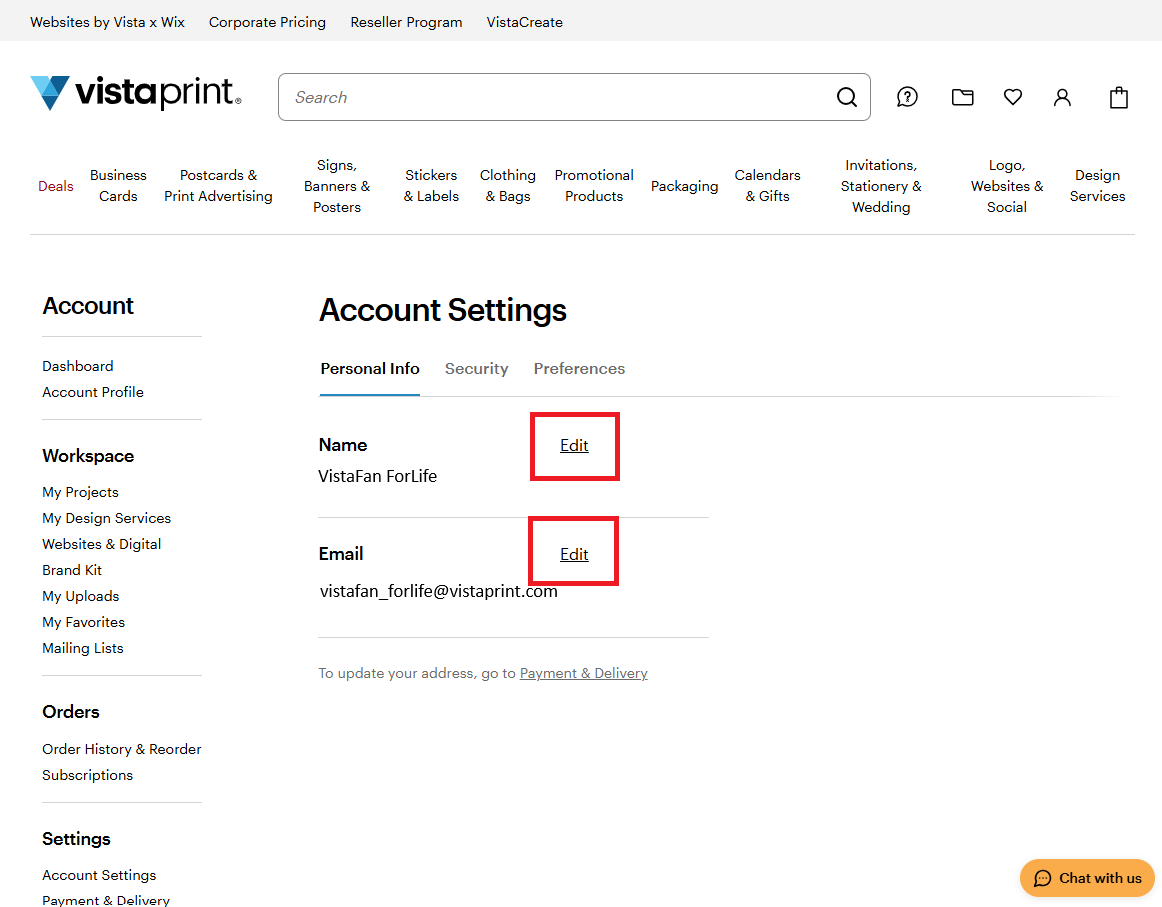Open the Corporate Pricing link
Viewport: 1162px width, 907px height.
[268, 22]
